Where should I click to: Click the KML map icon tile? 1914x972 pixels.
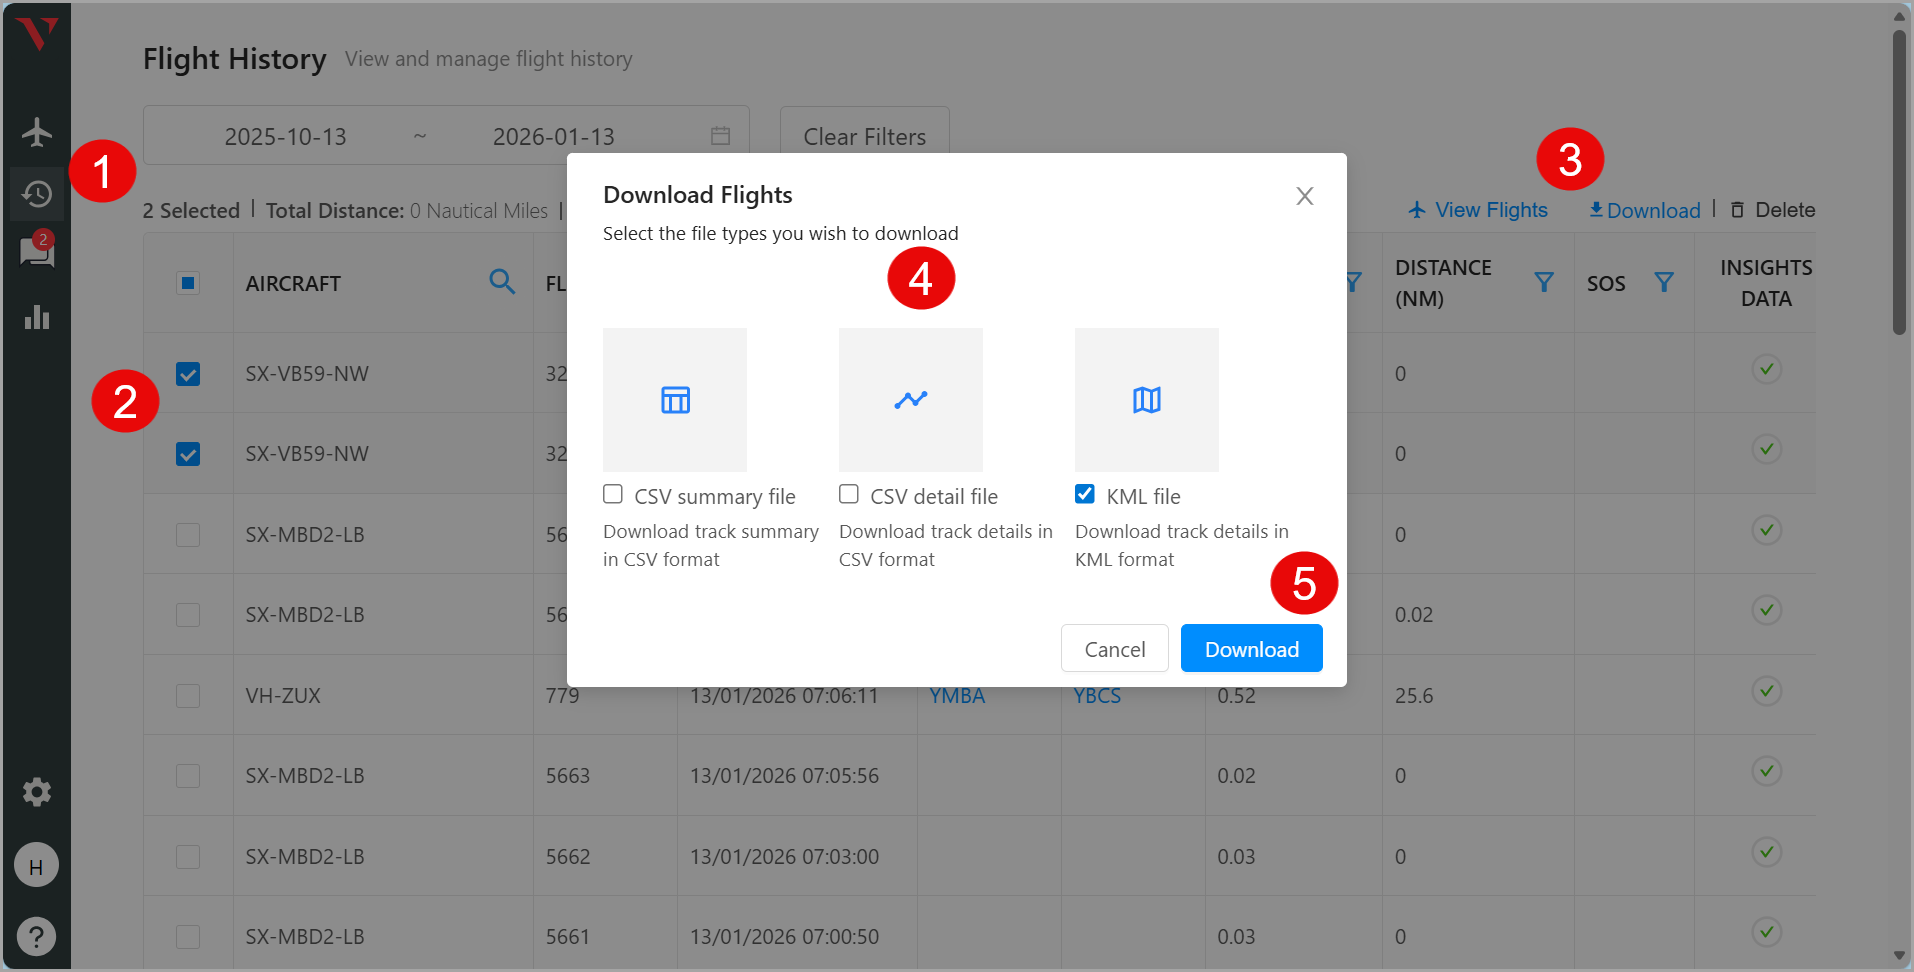(x=1146, y=400)
